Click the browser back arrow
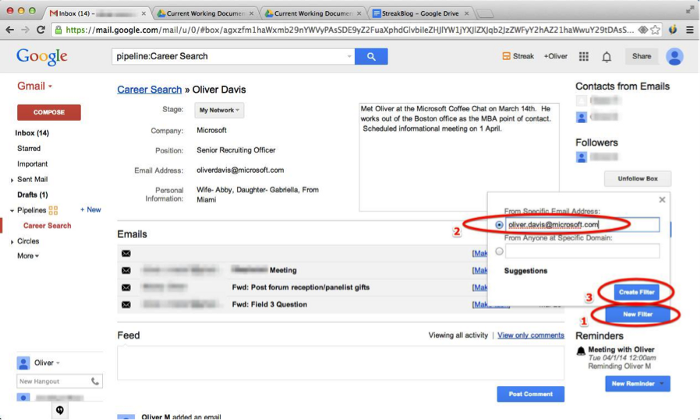This screenshot has width=700, height=420. pos(9,30)
